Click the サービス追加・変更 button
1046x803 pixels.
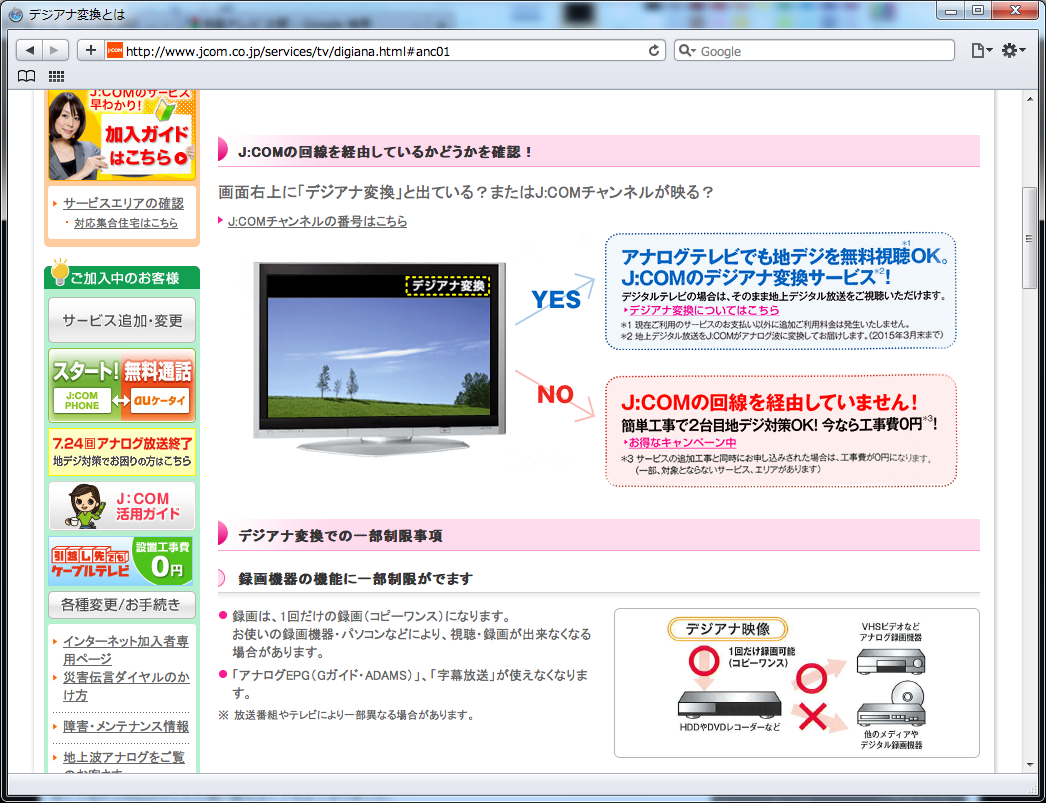pyautogui.click(x=122, y=321)
